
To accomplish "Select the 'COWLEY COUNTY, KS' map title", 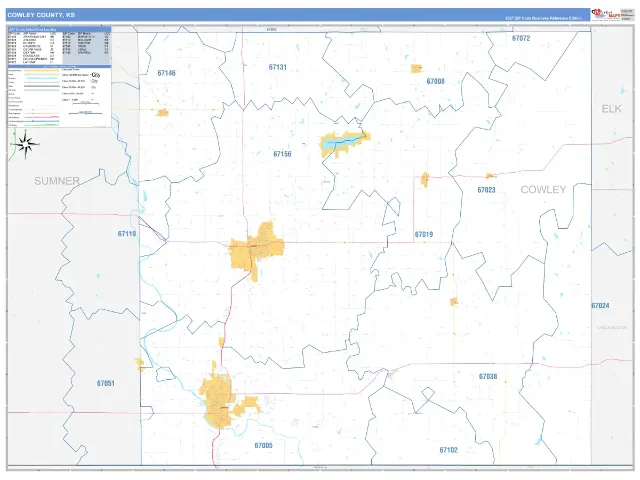I will coord(41,15).
